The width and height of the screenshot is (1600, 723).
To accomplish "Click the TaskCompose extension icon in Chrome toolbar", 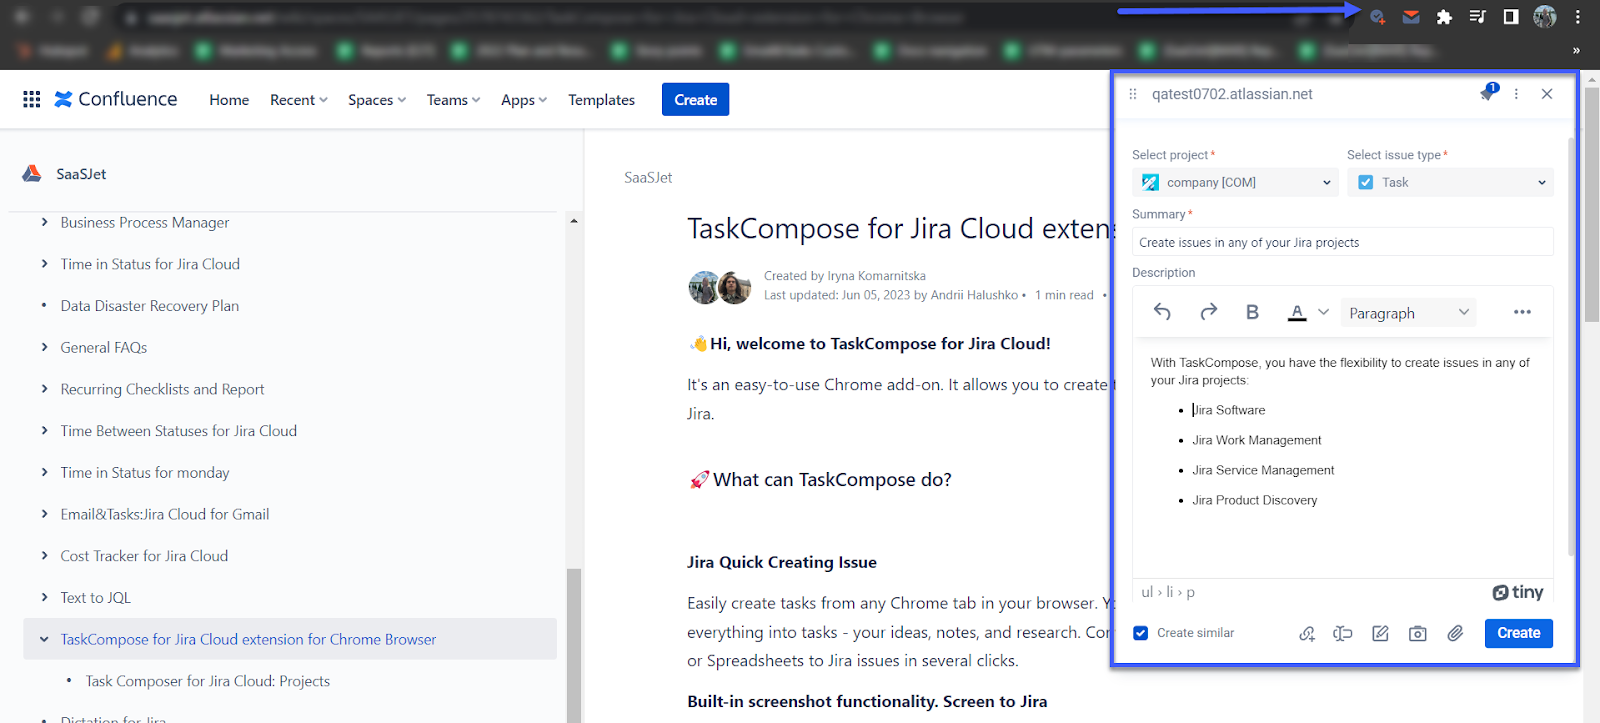I will 1377,17.
